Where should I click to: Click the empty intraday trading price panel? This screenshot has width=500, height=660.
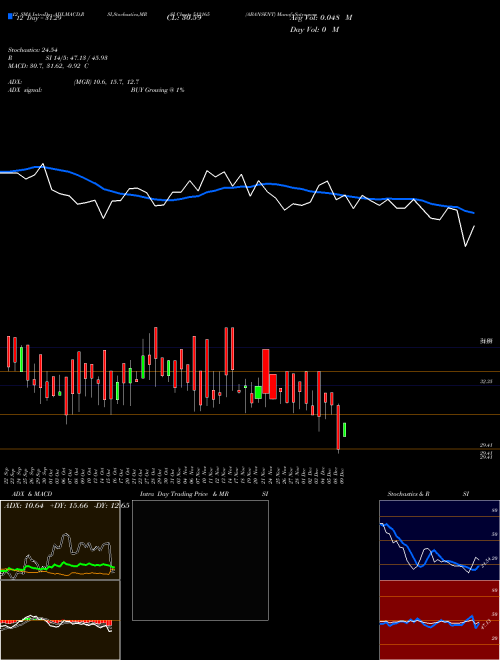click(200, 560)
